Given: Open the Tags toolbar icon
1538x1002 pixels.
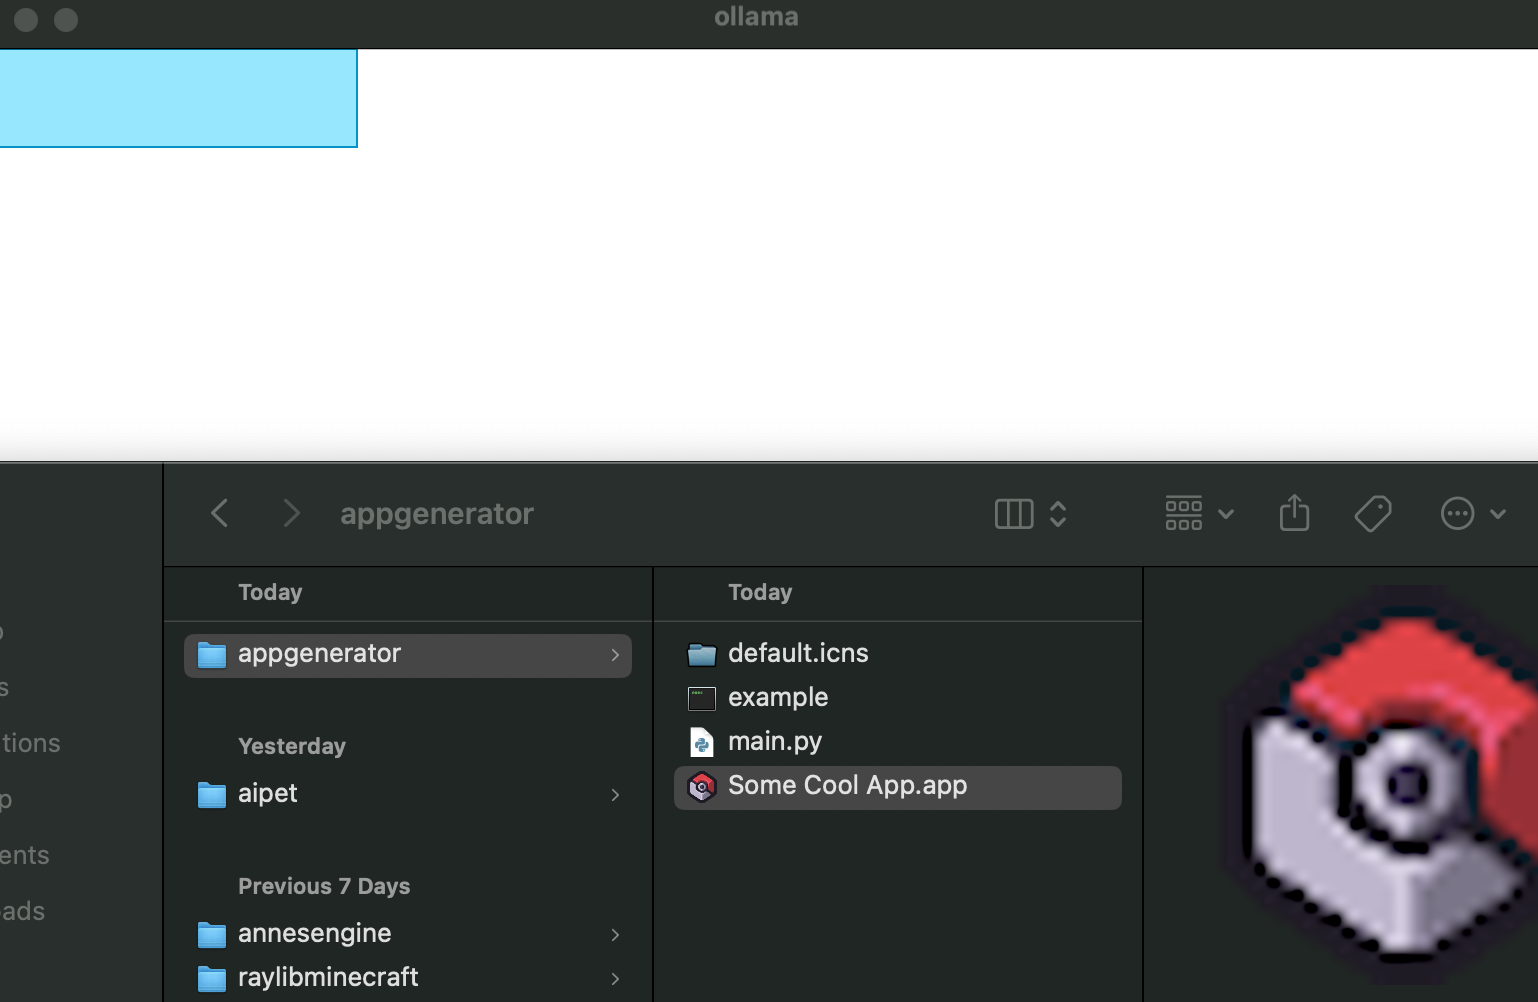Looking at the screenshot, I should tap(1373, 514).
